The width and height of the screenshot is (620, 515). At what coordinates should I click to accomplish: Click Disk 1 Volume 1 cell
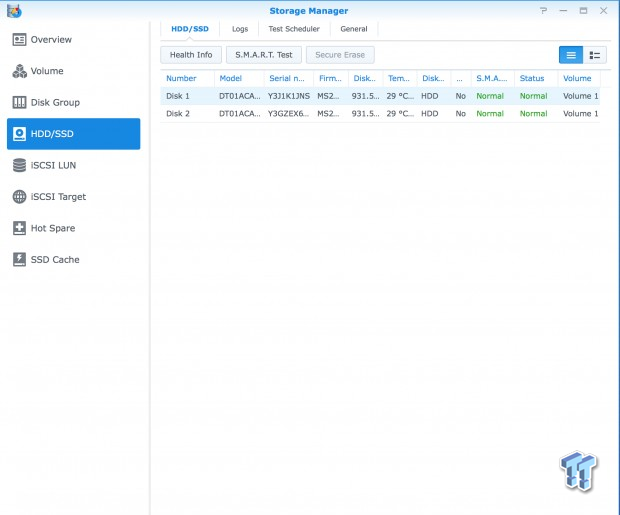pyautogui.click(x=580, y=96)
